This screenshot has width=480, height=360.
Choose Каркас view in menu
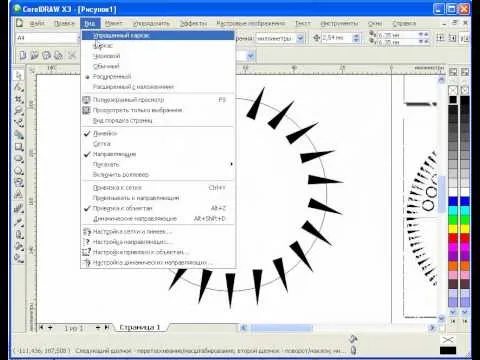pyautogui.click(x=158, y=45)
